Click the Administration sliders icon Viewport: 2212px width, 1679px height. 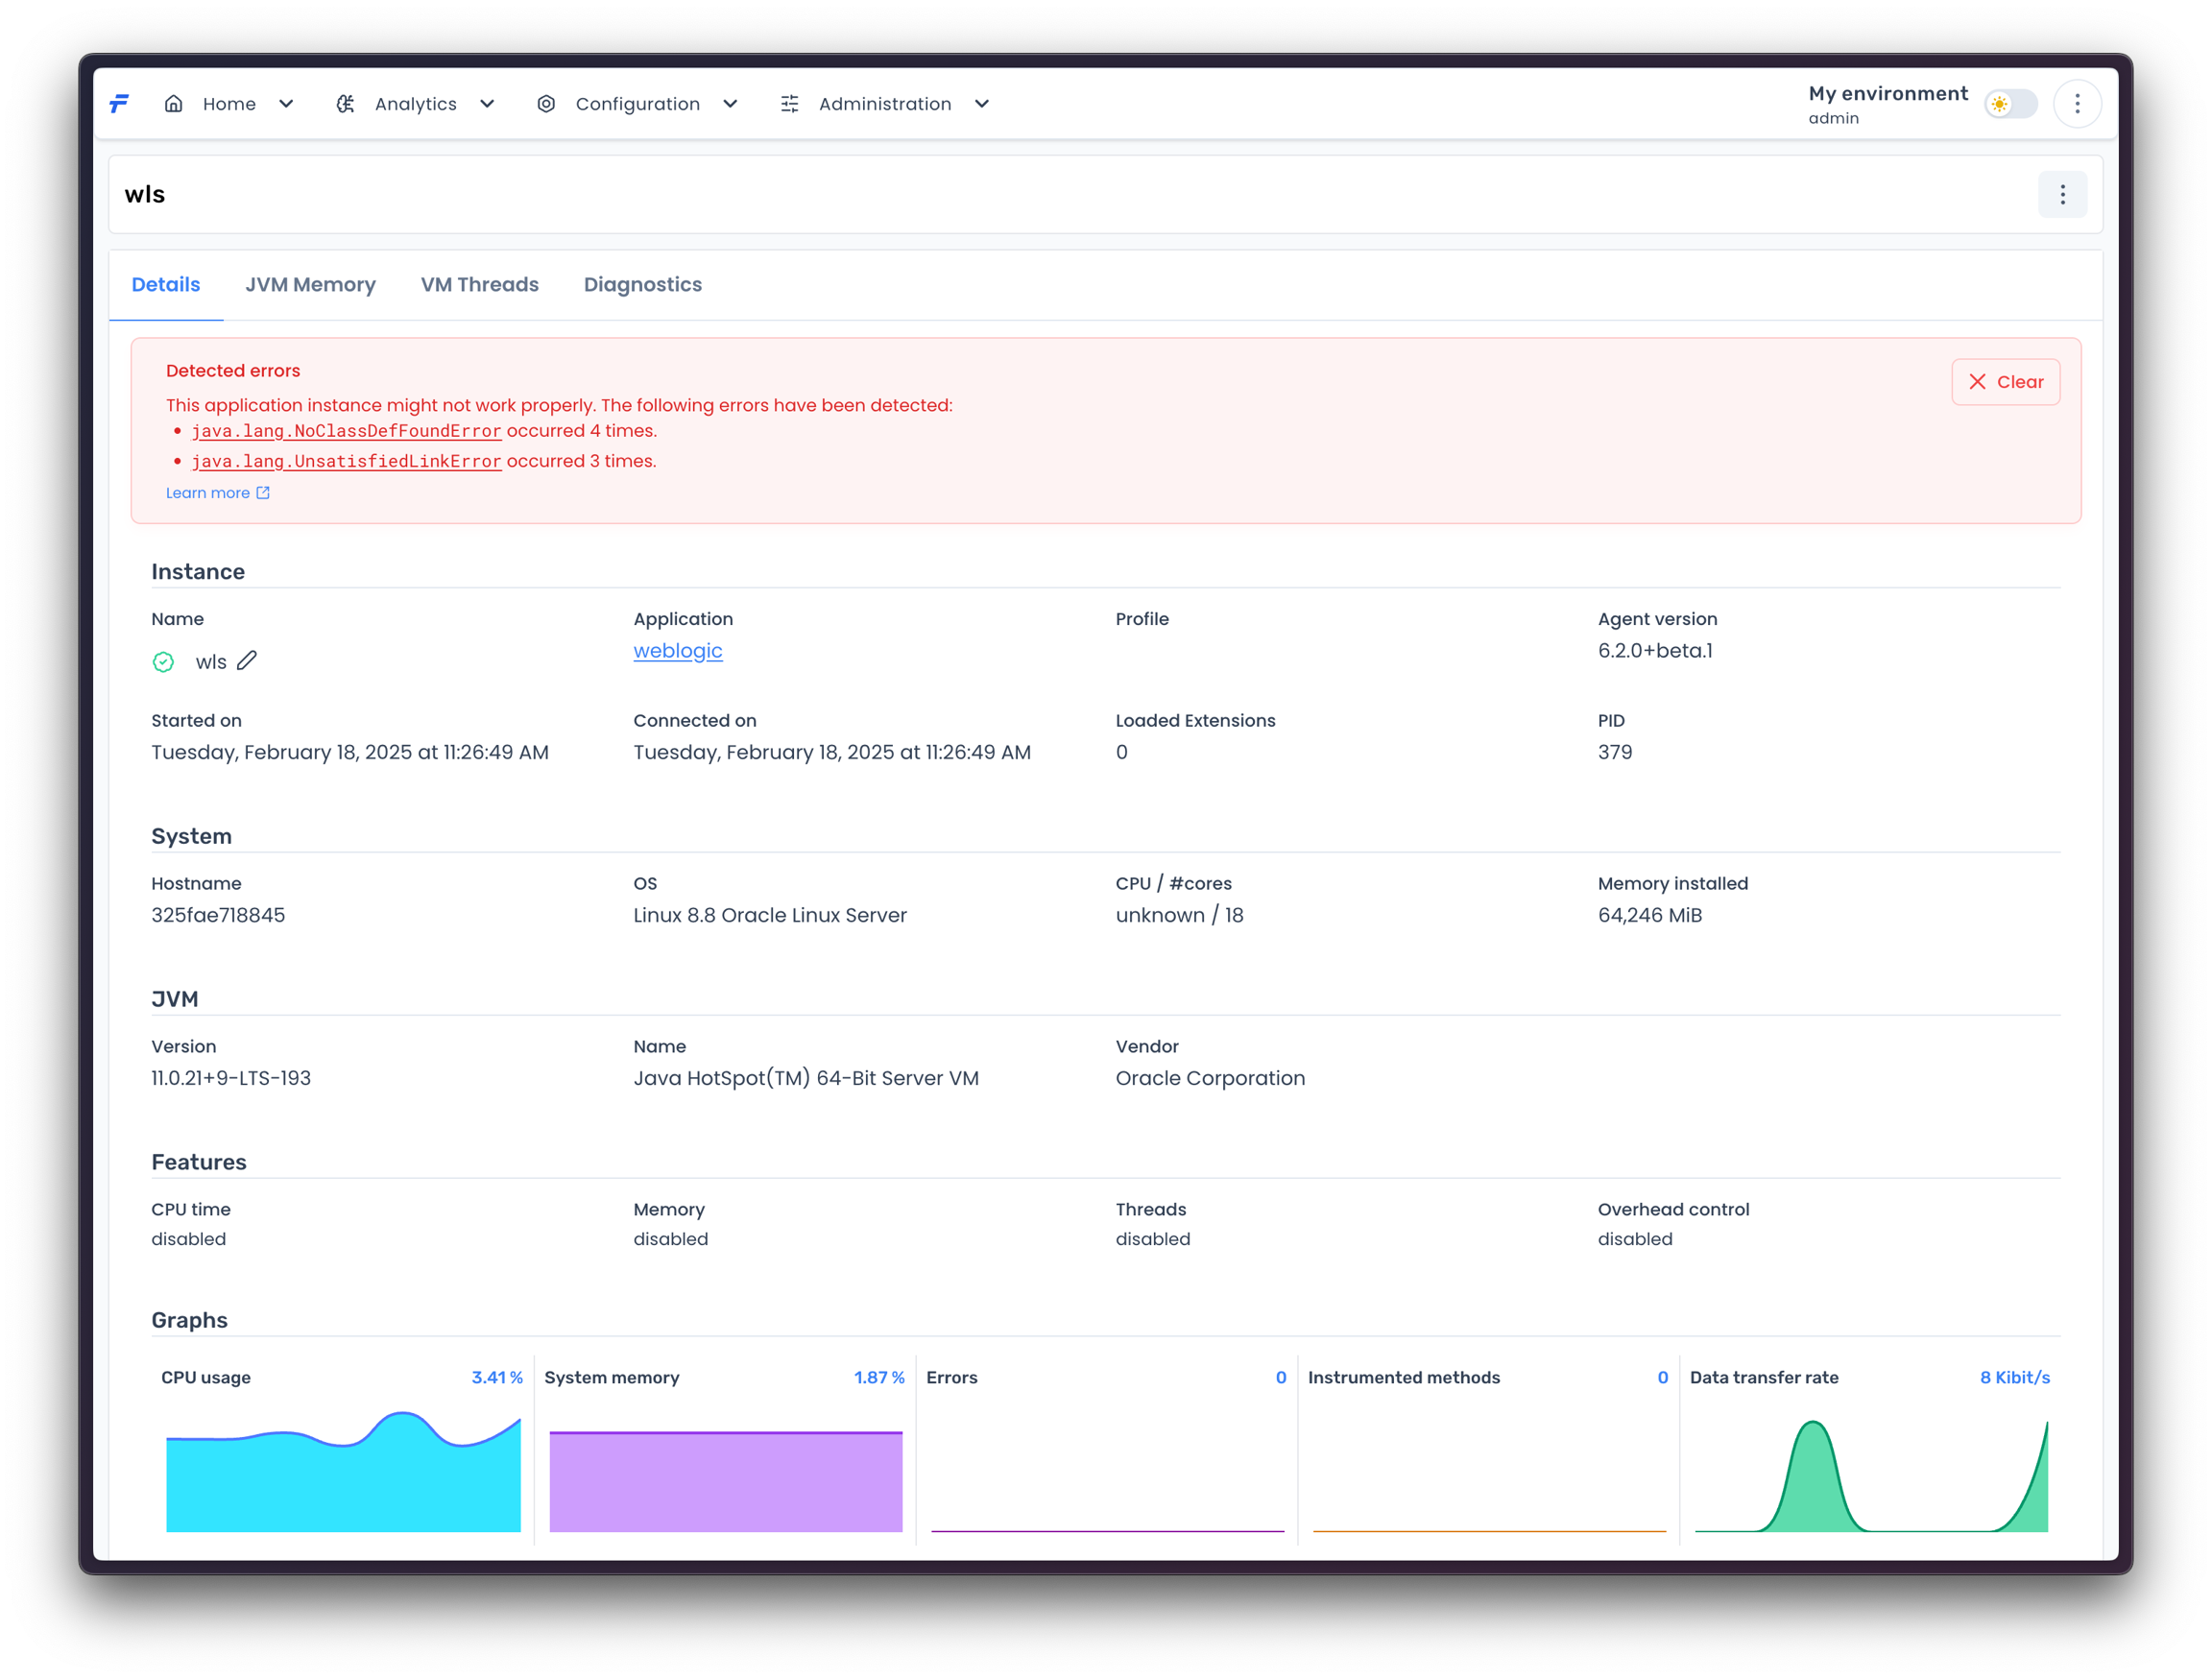(x=789, y=104)
